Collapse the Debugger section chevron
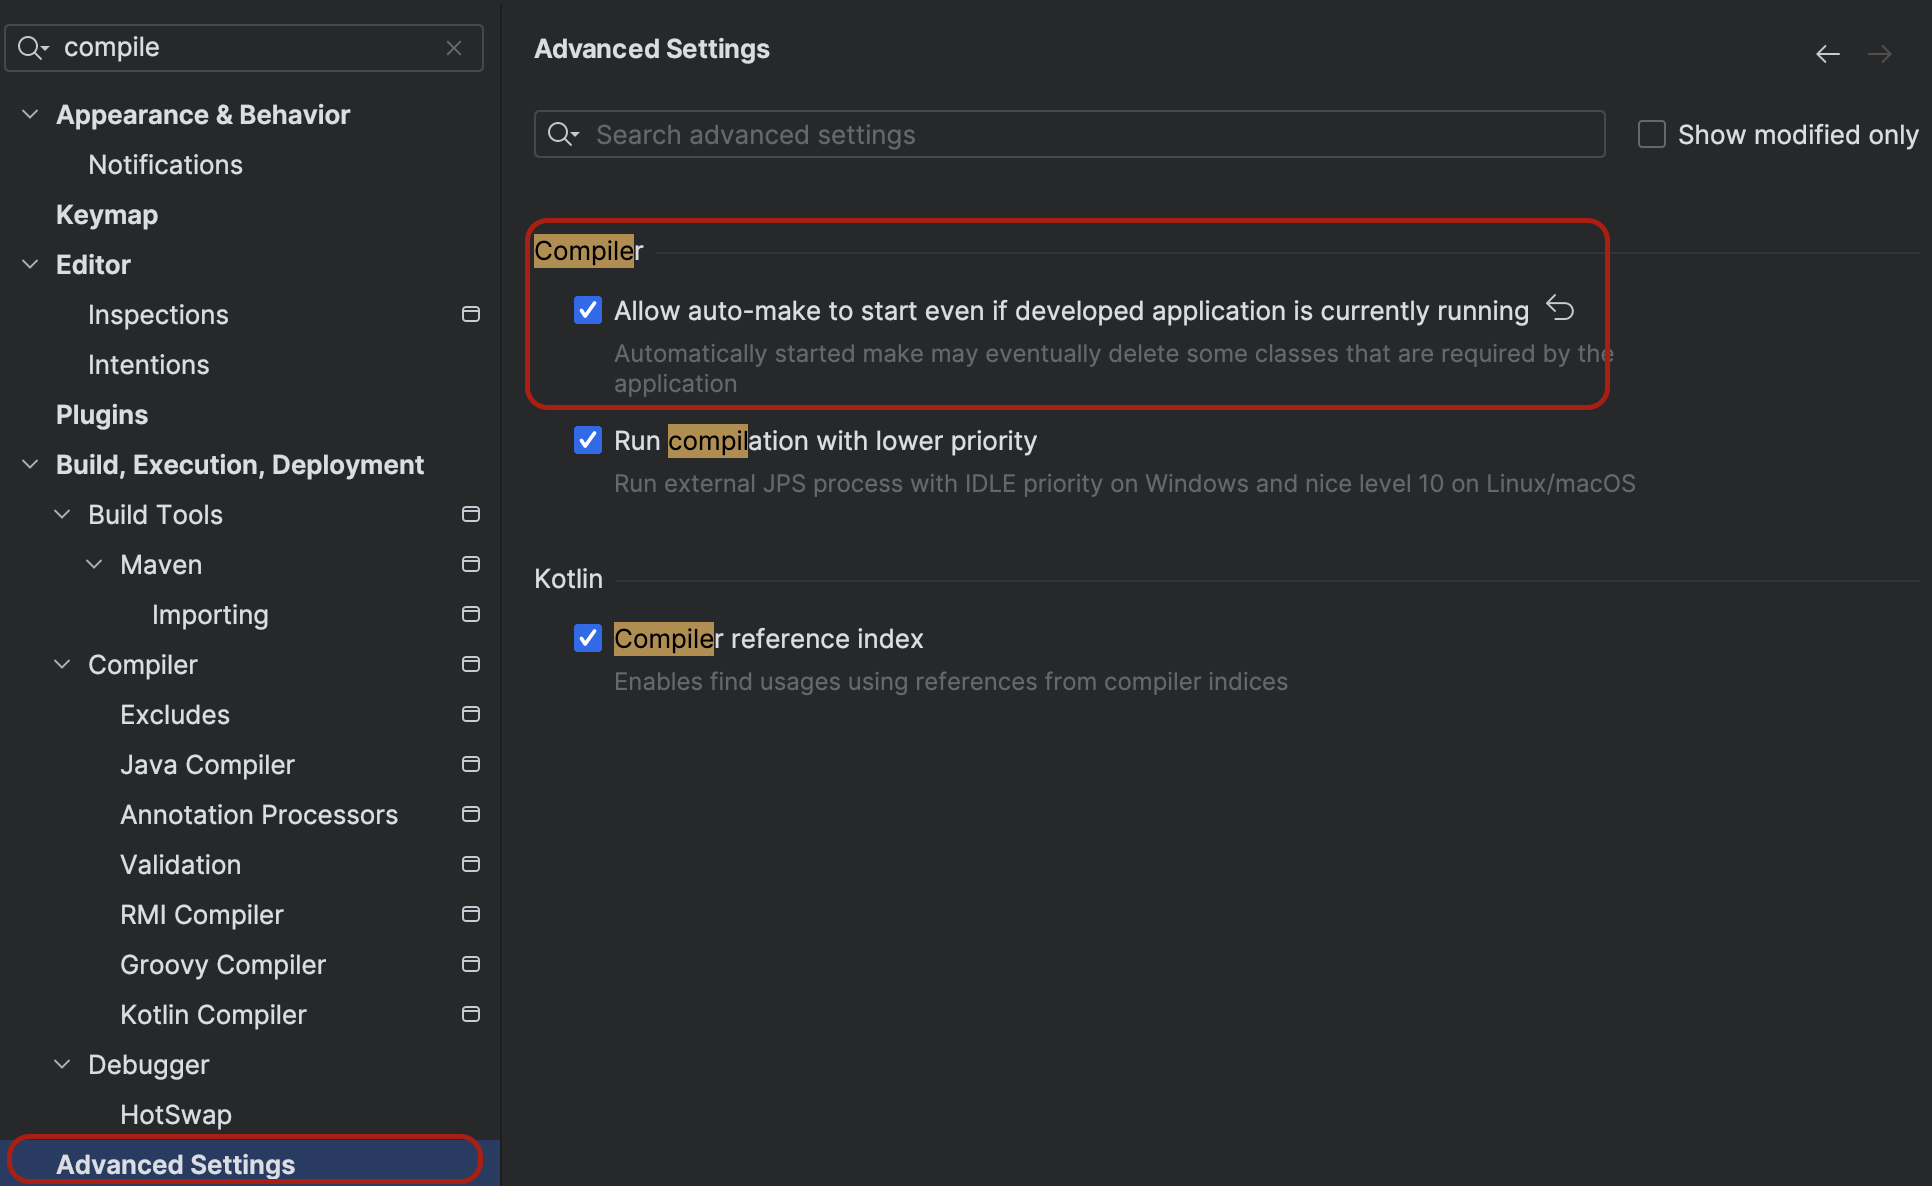Image resolution: width=1932 pixels, height=1186 pixels. coord(62,1064)
